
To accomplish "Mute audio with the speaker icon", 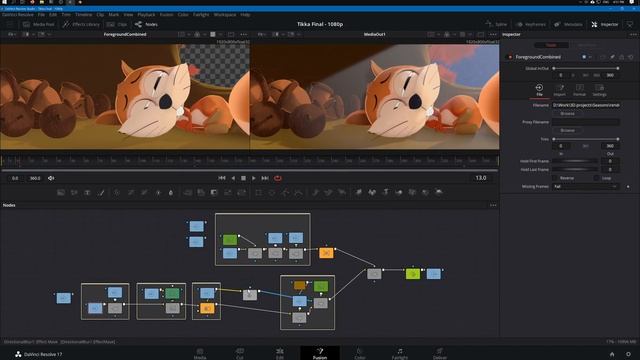I will point(51,178).
